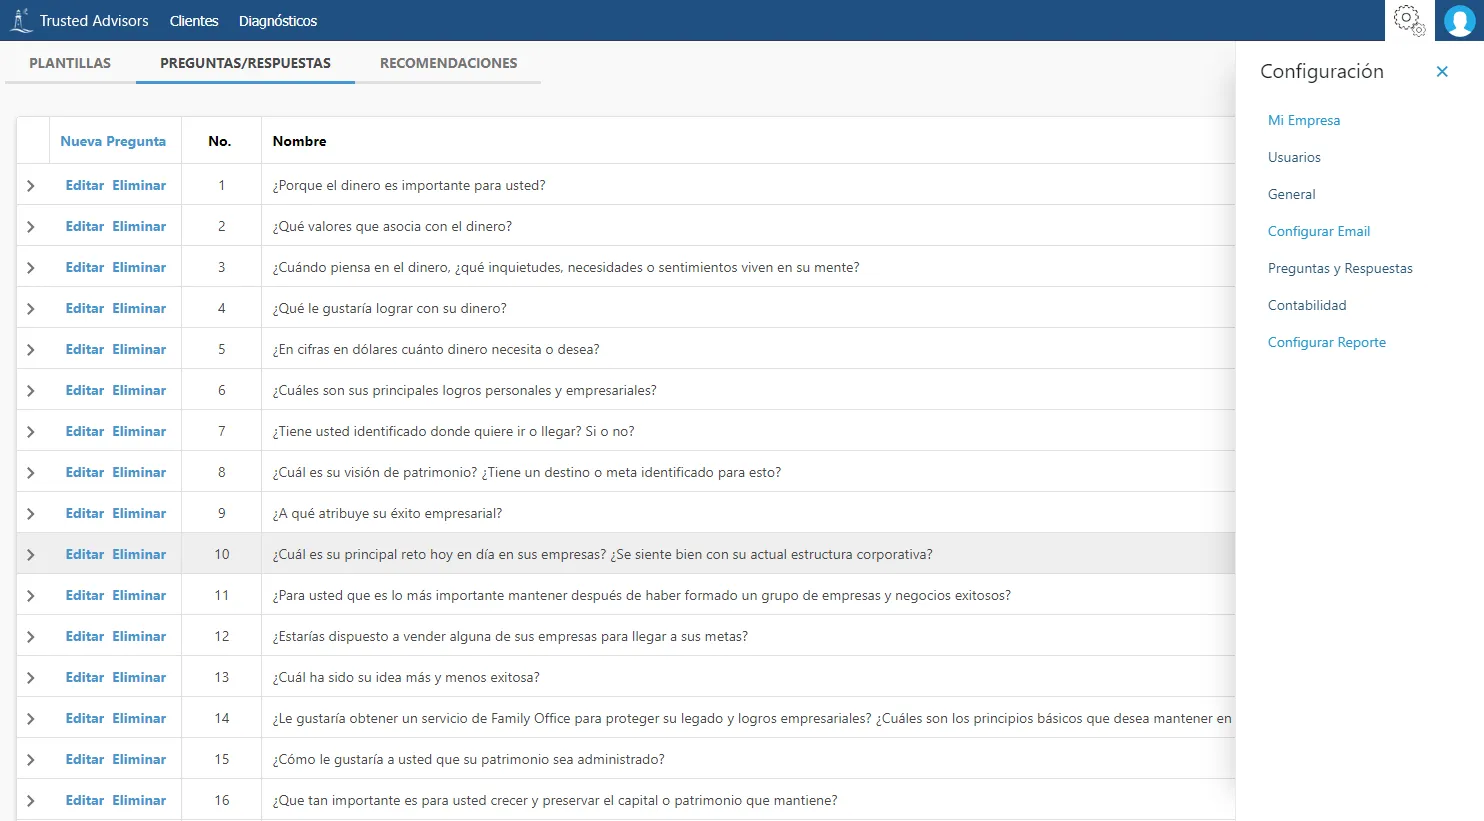Open Configurar Reporte settings
1484x821 pixels.
(x=1327, y=341)
